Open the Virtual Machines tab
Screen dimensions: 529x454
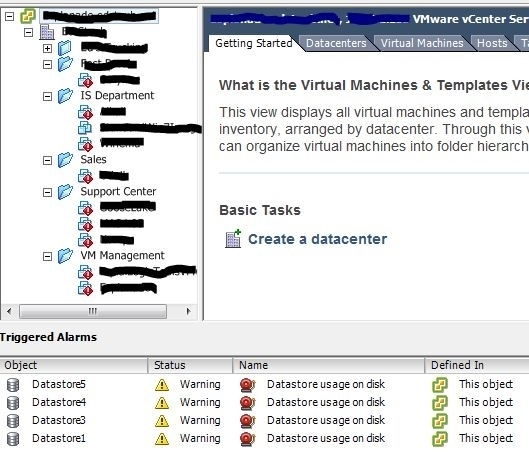422,43
